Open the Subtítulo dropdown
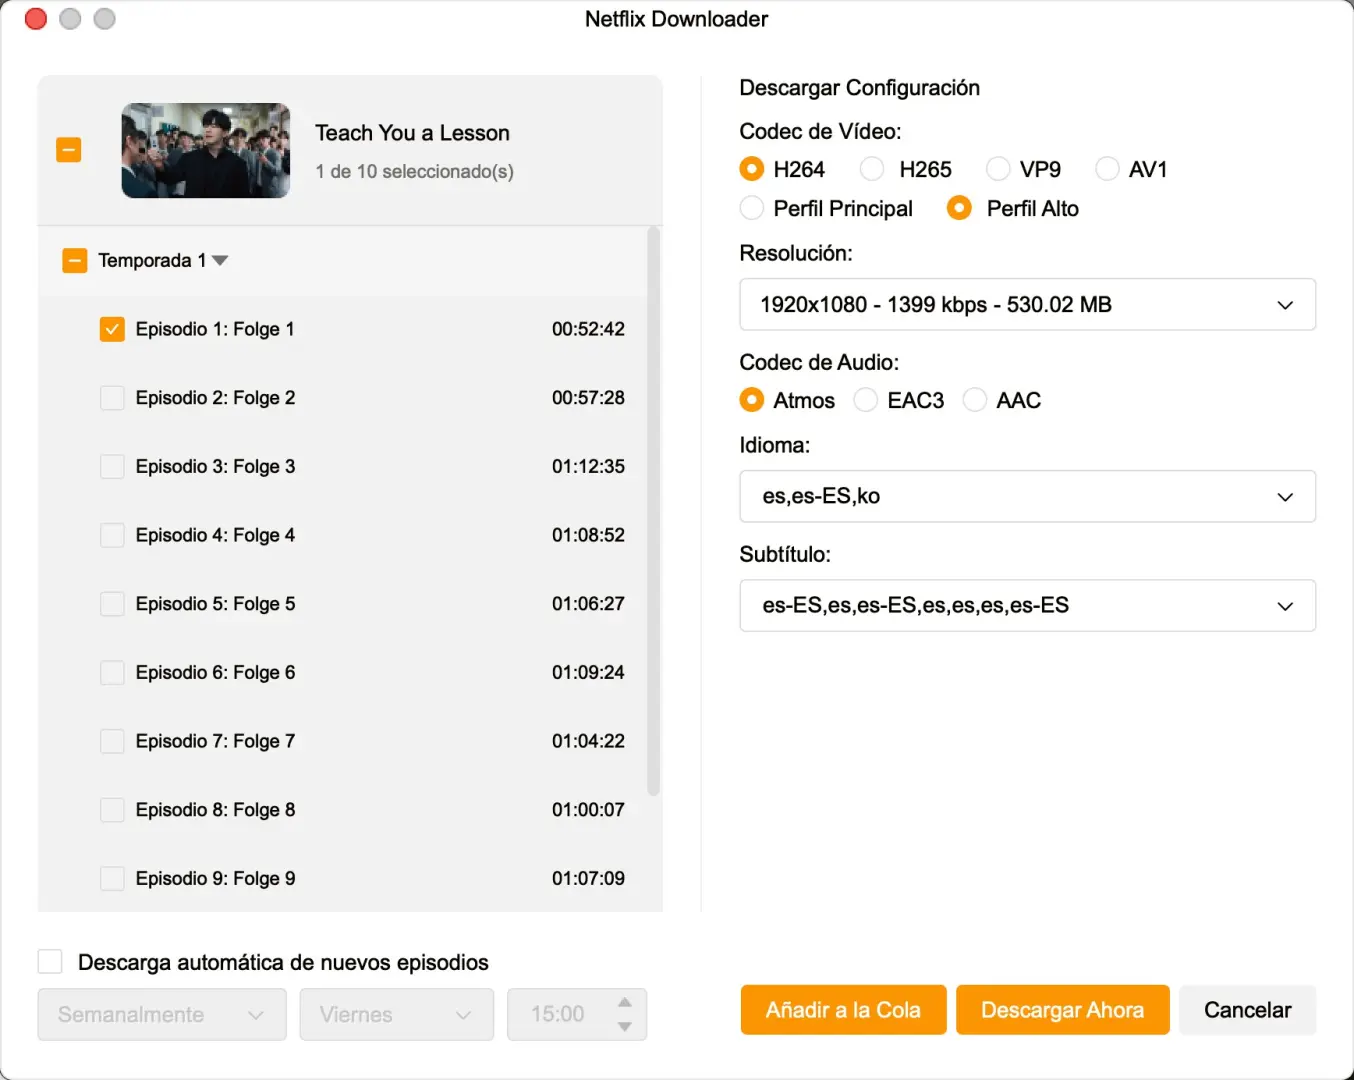1354x1080 pixels. click(x=1027, y=605)
